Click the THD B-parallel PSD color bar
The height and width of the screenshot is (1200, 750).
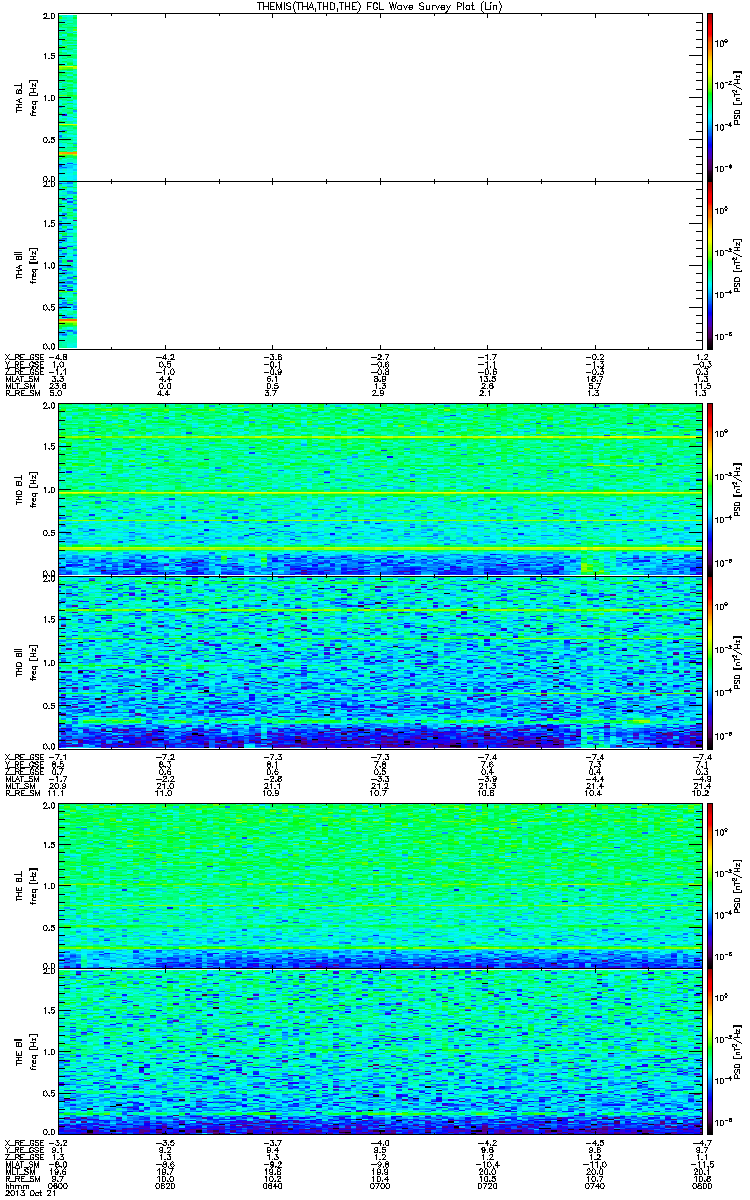[x=709, y=661]
